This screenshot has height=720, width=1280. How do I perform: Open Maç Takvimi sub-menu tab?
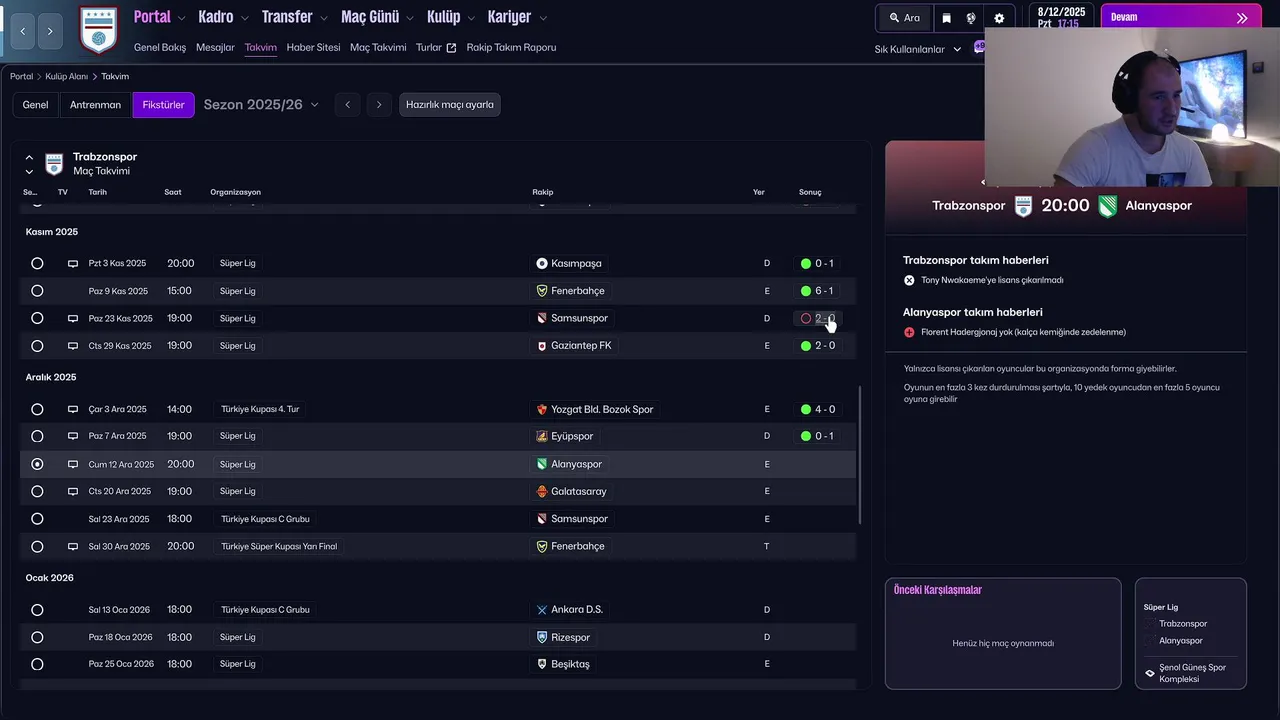tap(378, 47)
